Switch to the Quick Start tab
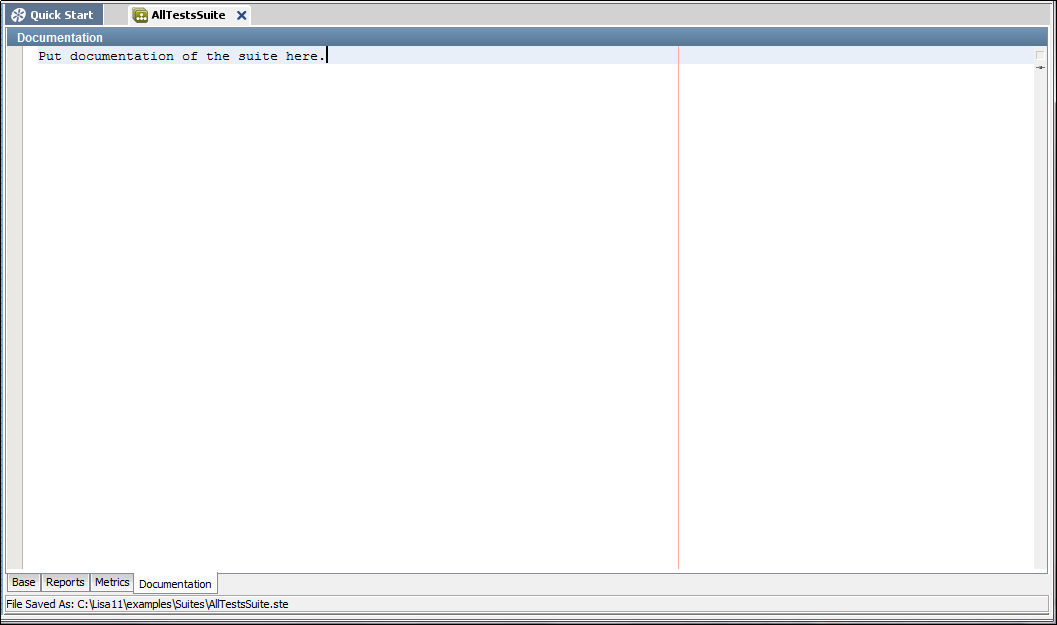 pos(55,14)
